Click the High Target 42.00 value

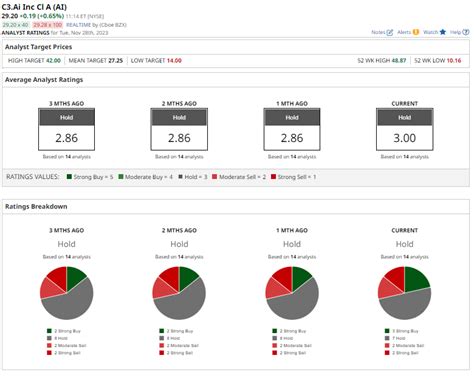click(53, 61)
